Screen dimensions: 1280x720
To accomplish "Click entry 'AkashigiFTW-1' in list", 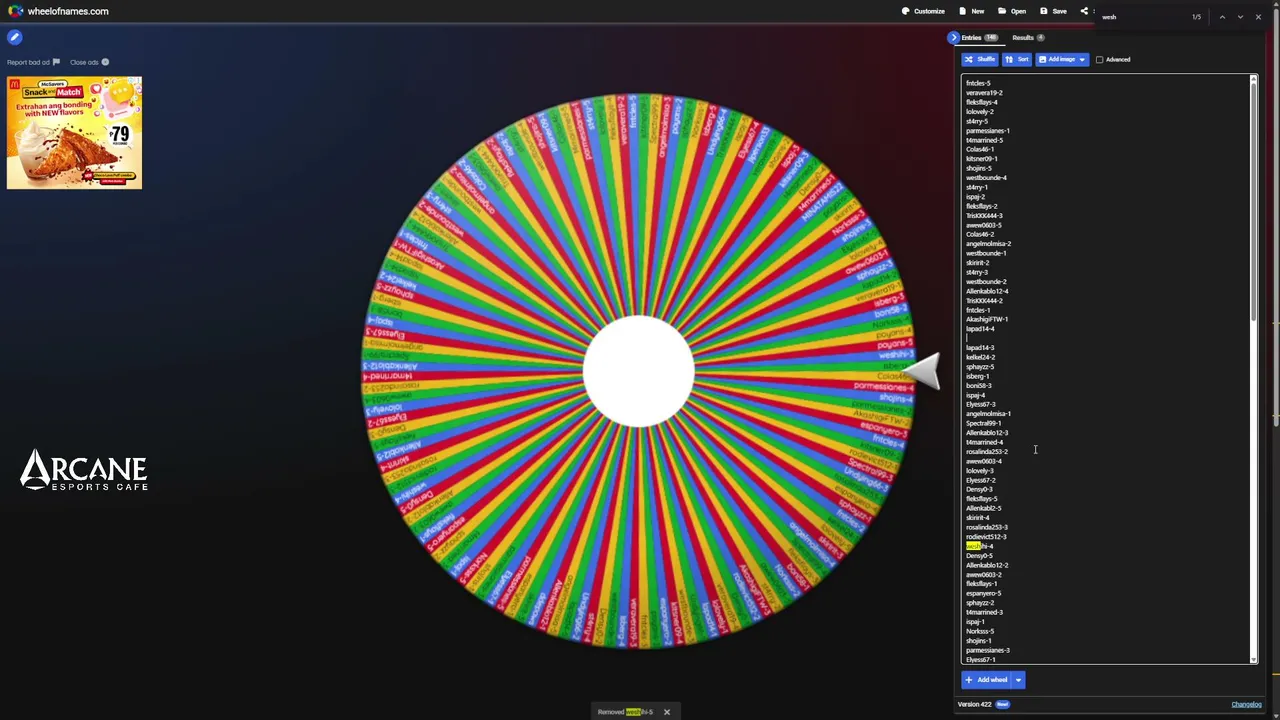I will [x=987, y=320].
